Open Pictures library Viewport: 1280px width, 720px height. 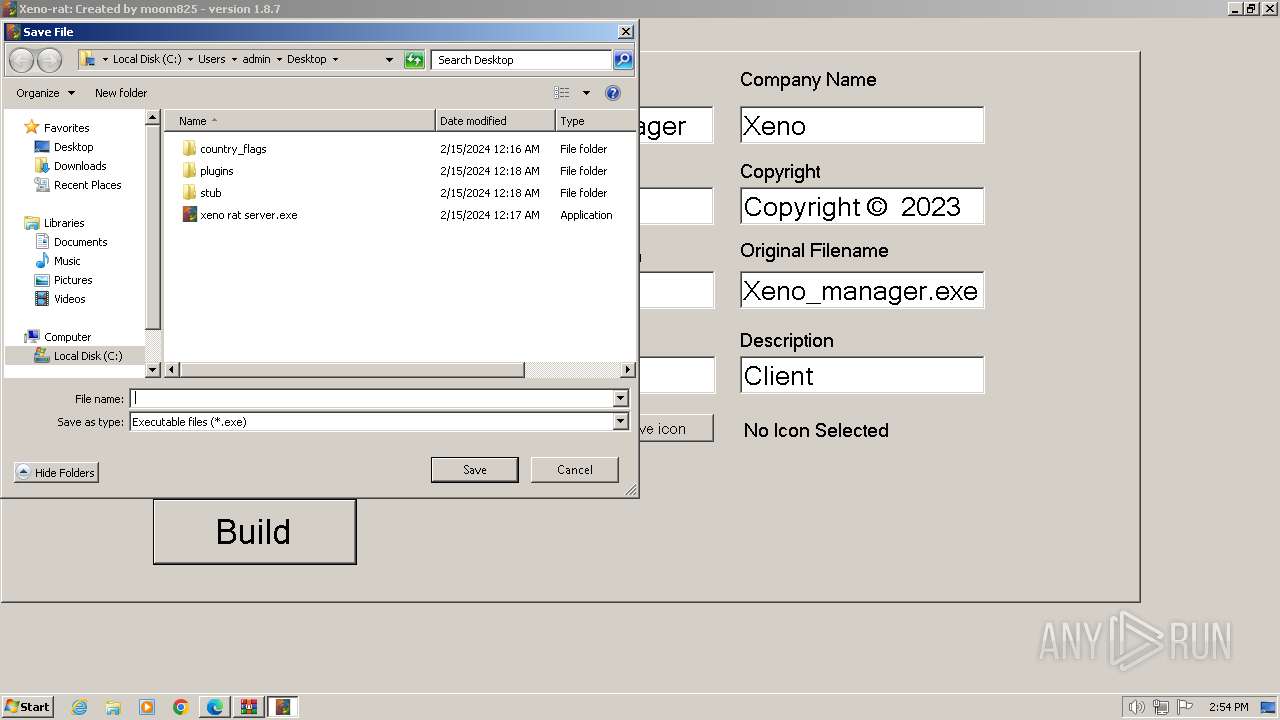pyautogui.click(x=72, y=280)
